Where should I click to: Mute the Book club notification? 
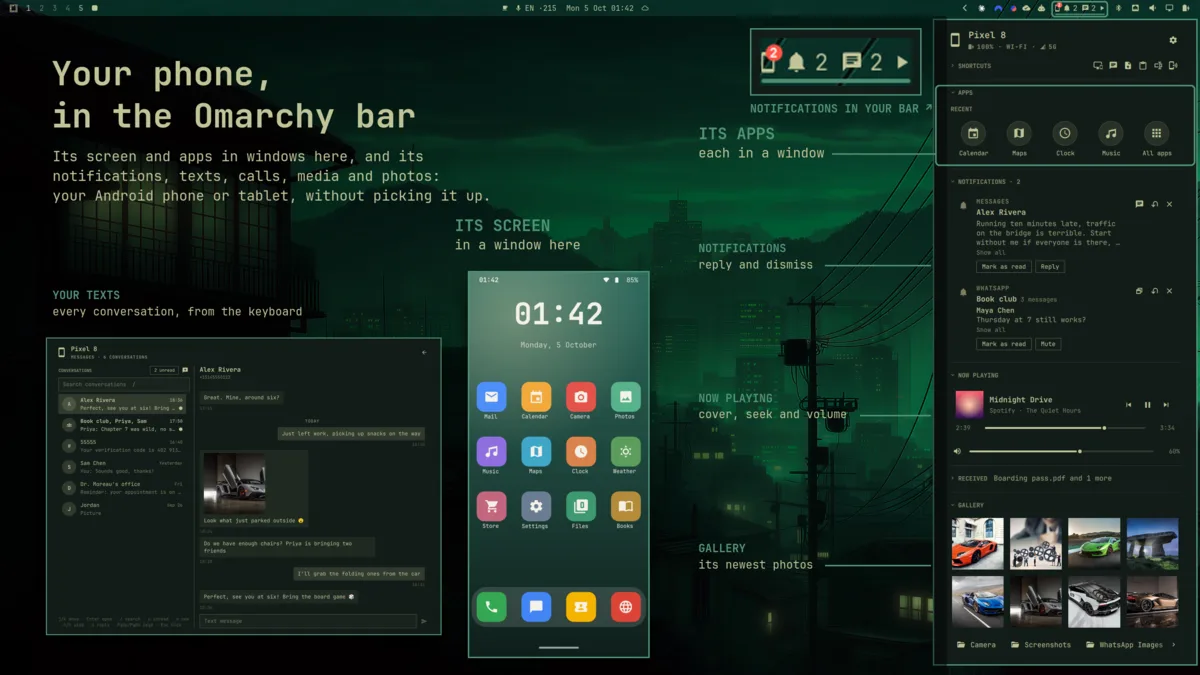point(1048,344)
